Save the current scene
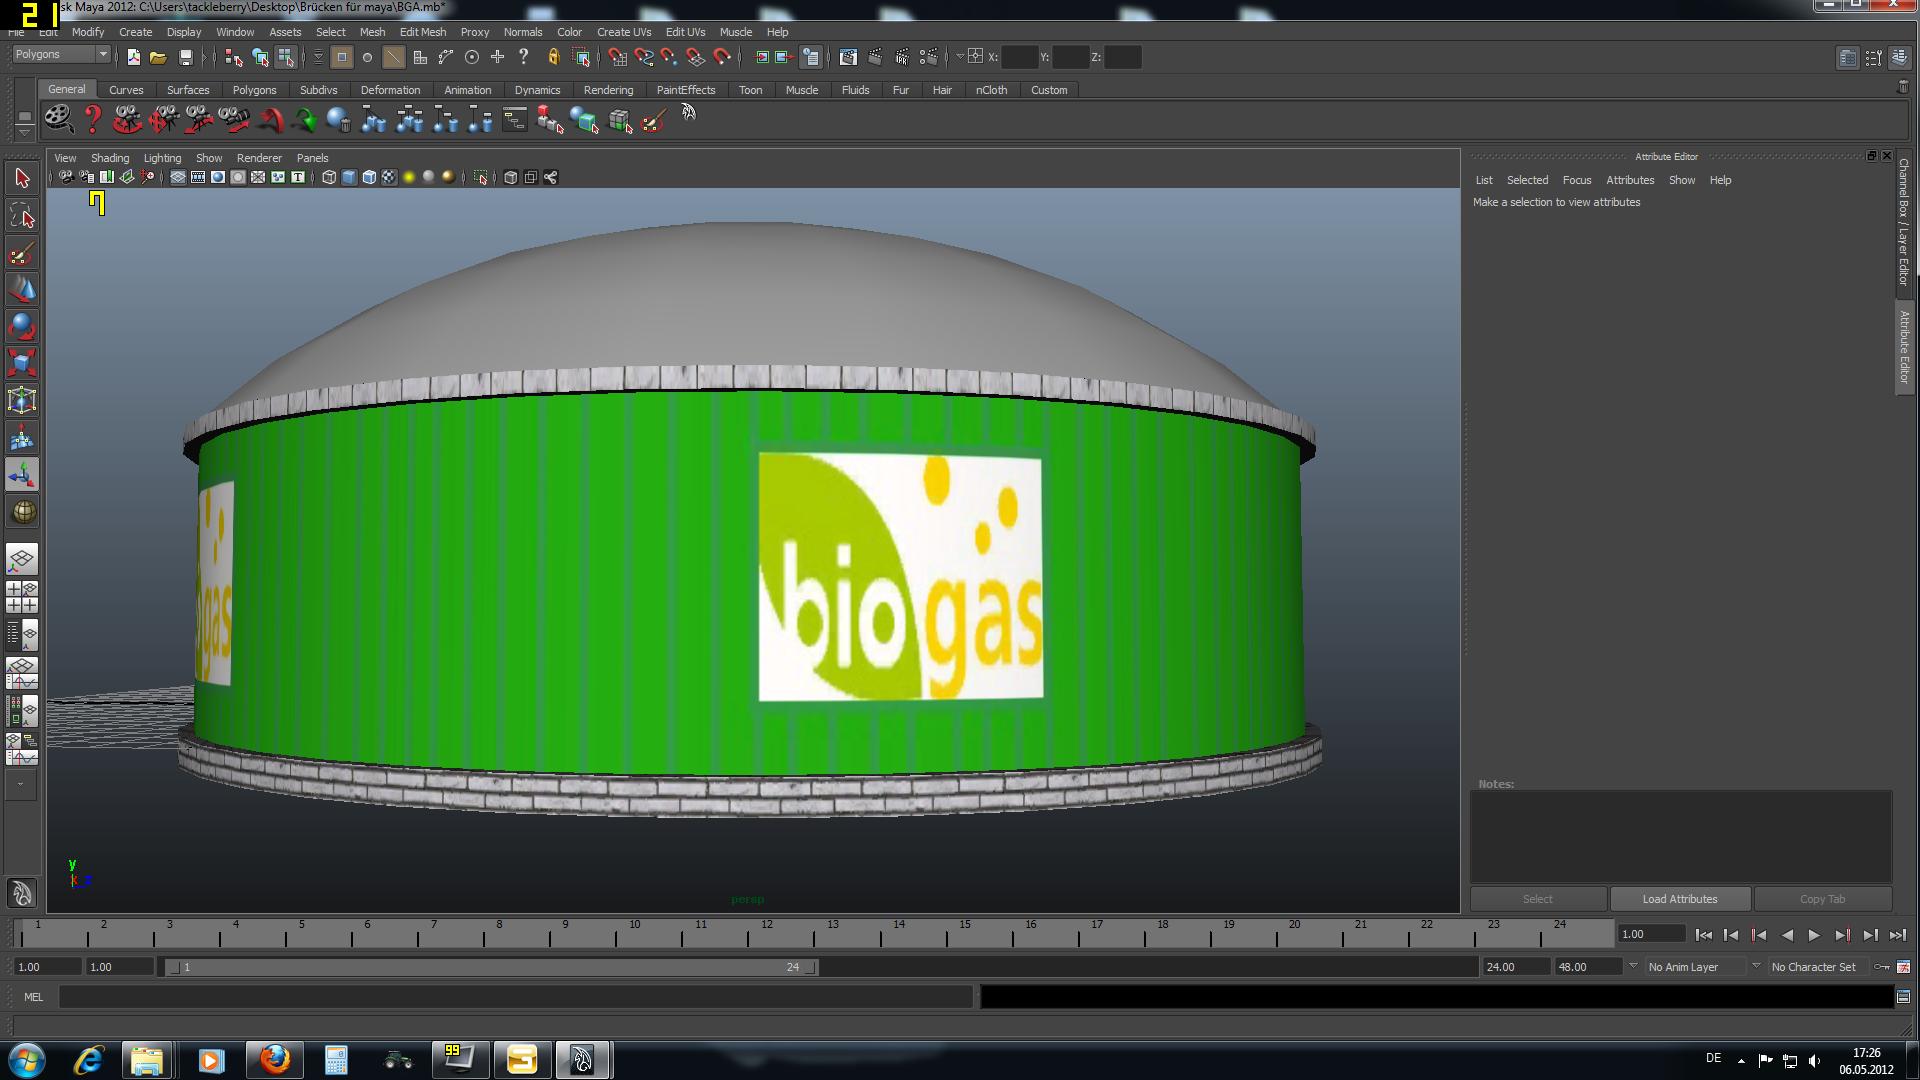The image size is (1920, 1080). coord(185,57)
